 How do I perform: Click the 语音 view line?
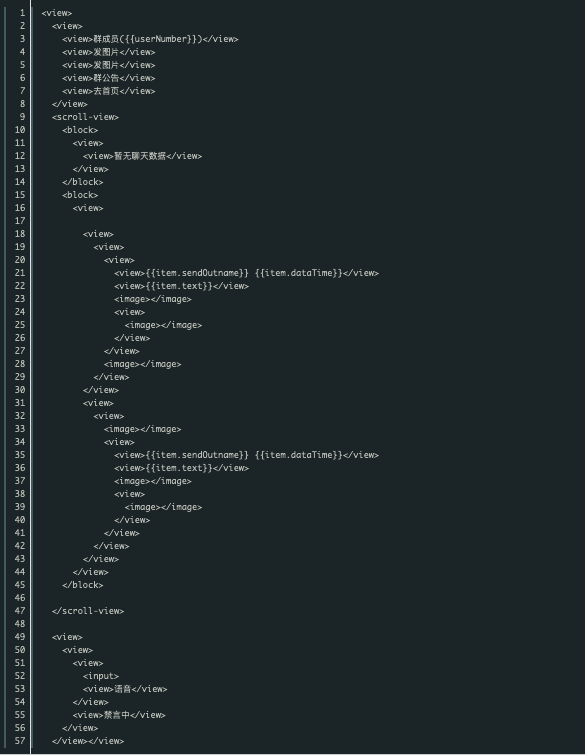[125, 689]
